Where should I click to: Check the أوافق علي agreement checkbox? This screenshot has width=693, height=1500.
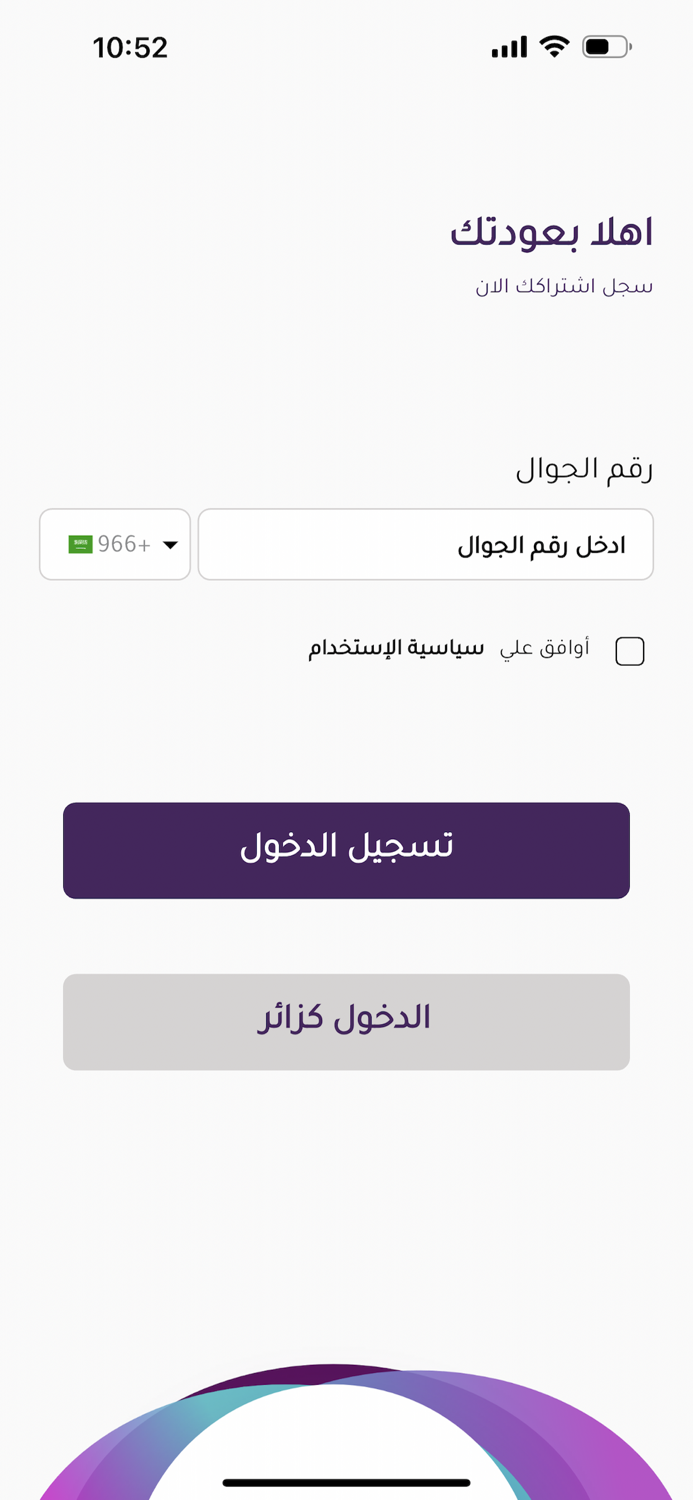[x=630, y=651]
